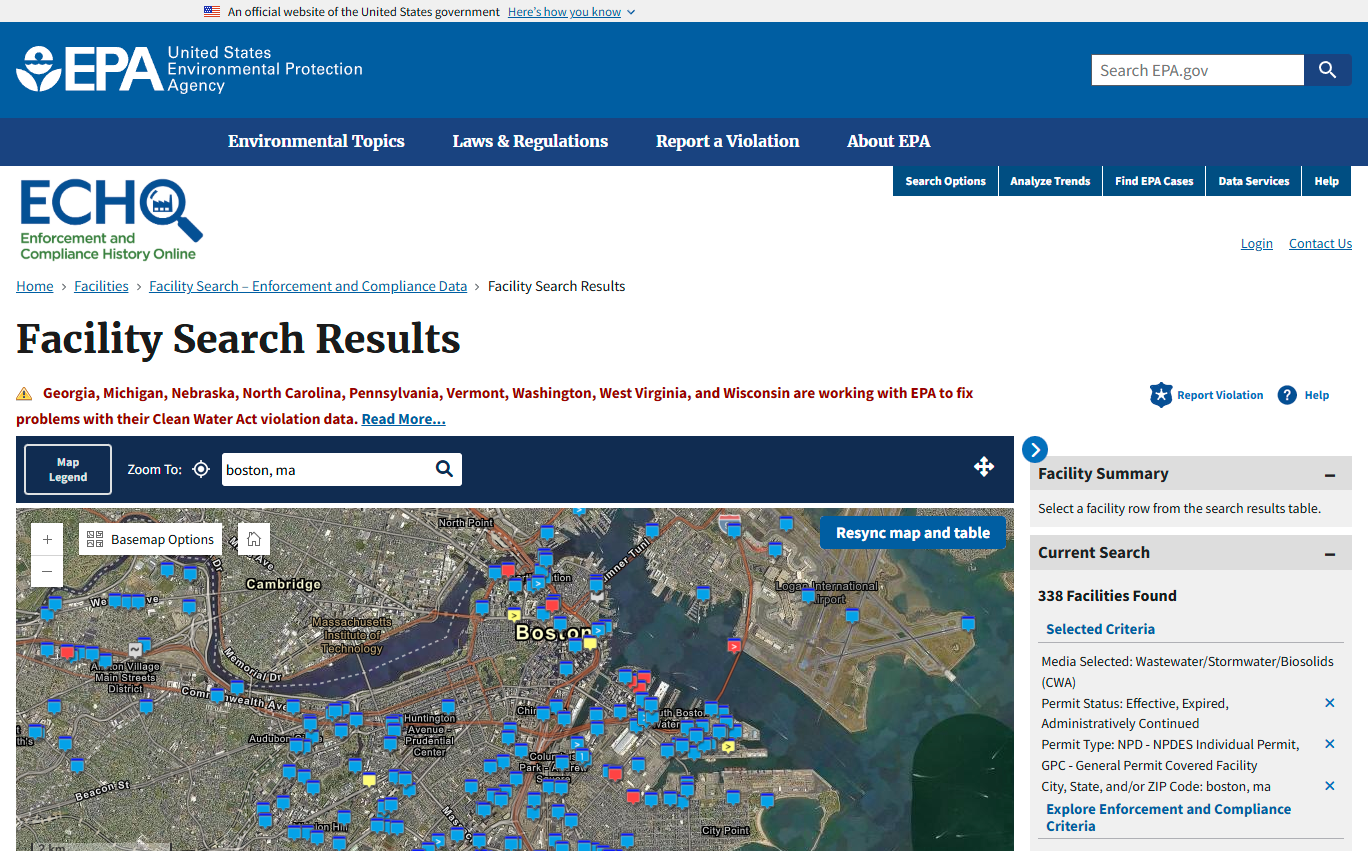Submit the EPA.gov search with magnifier button
Viewport: 1368px width, 851px height.
[x=1328, y=70]
